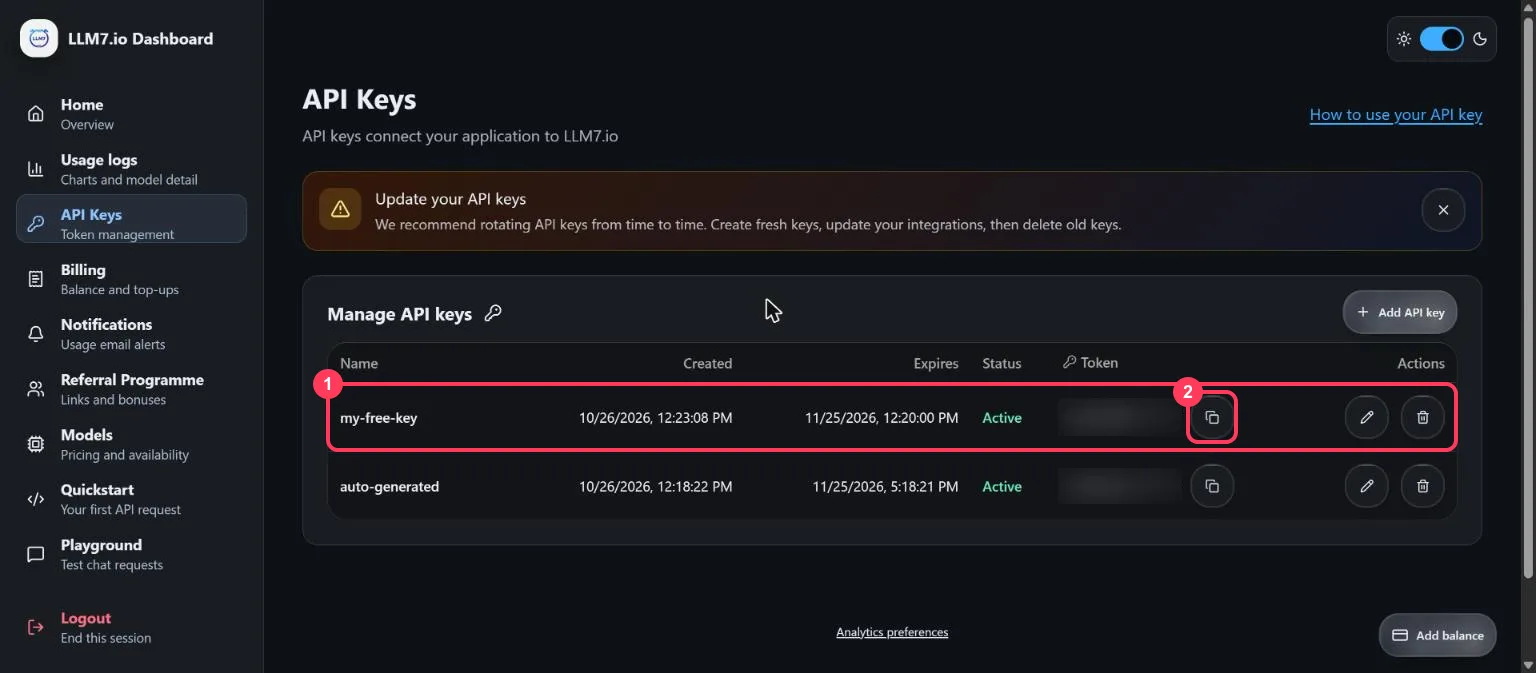1536x673 pixels.
Task: Click the Billing receipt icon
Action: pos(36,279)
